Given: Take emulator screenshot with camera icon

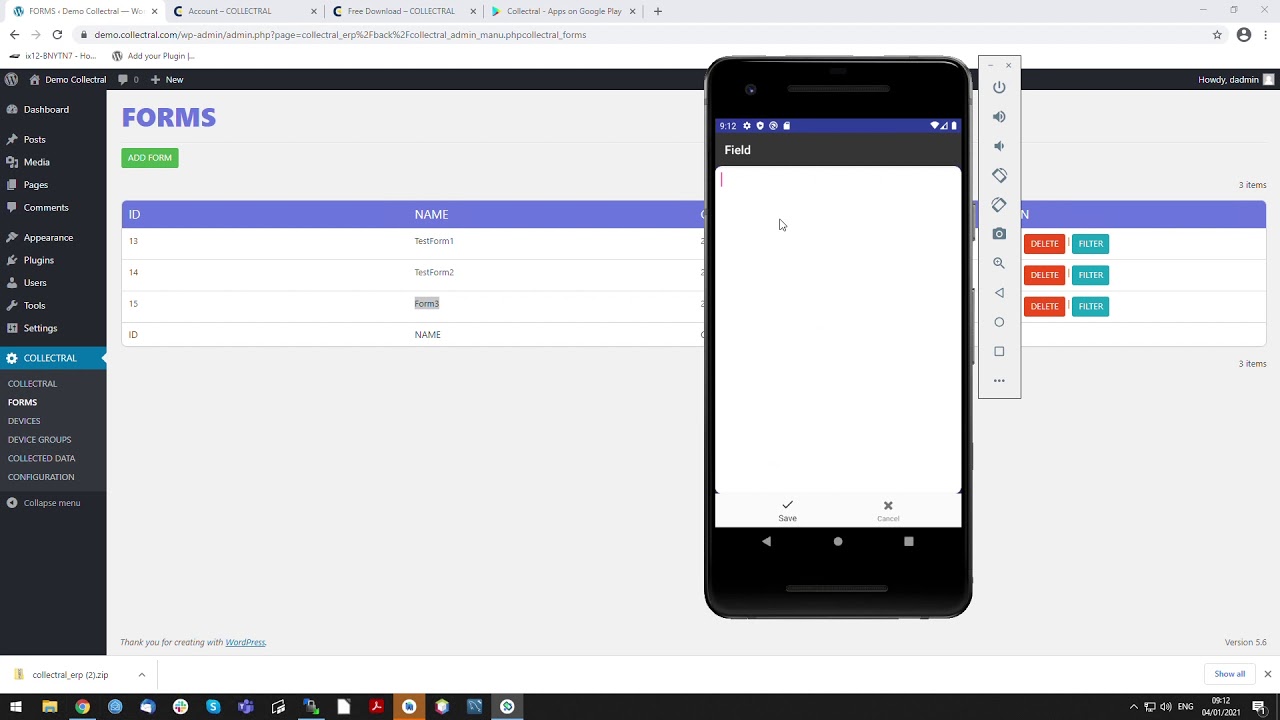Looking at the screenshot, I should pos(999,234).
